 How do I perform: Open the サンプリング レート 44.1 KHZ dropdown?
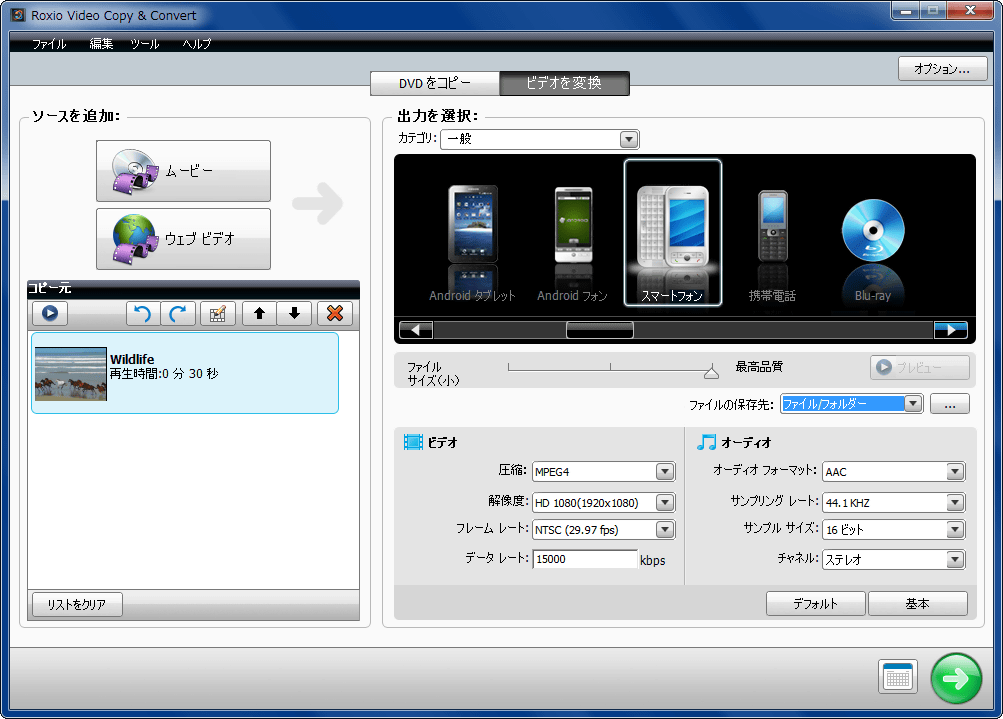point(894,503)
